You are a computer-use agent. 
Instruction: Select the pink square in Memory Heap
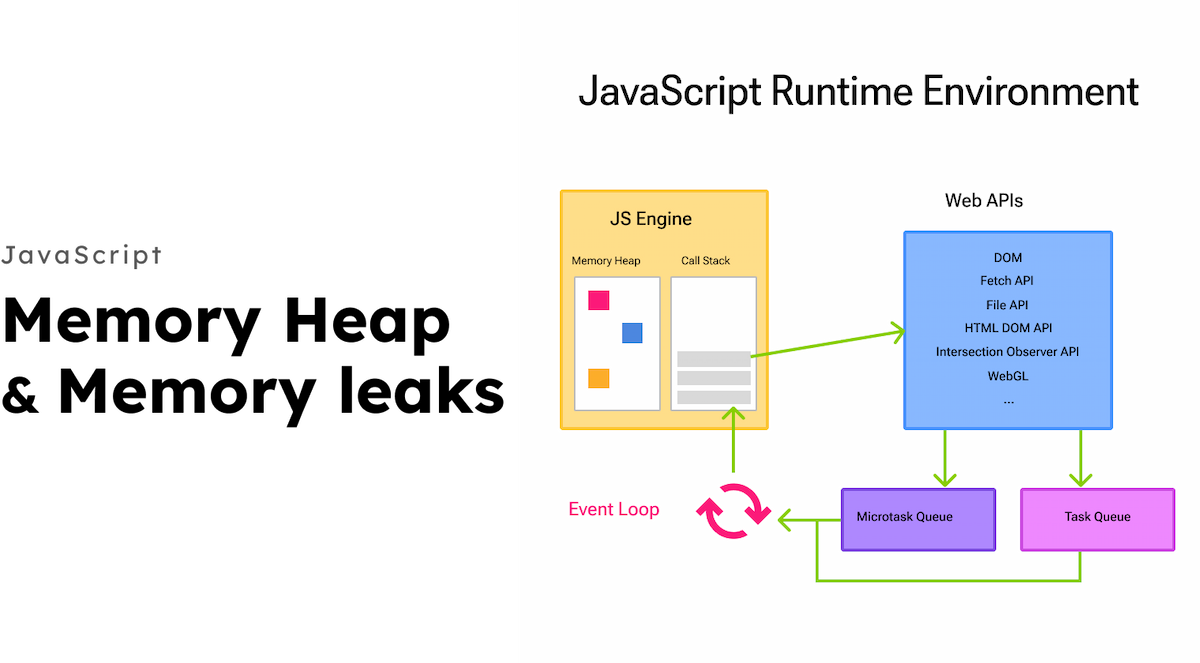coord(598,300)
